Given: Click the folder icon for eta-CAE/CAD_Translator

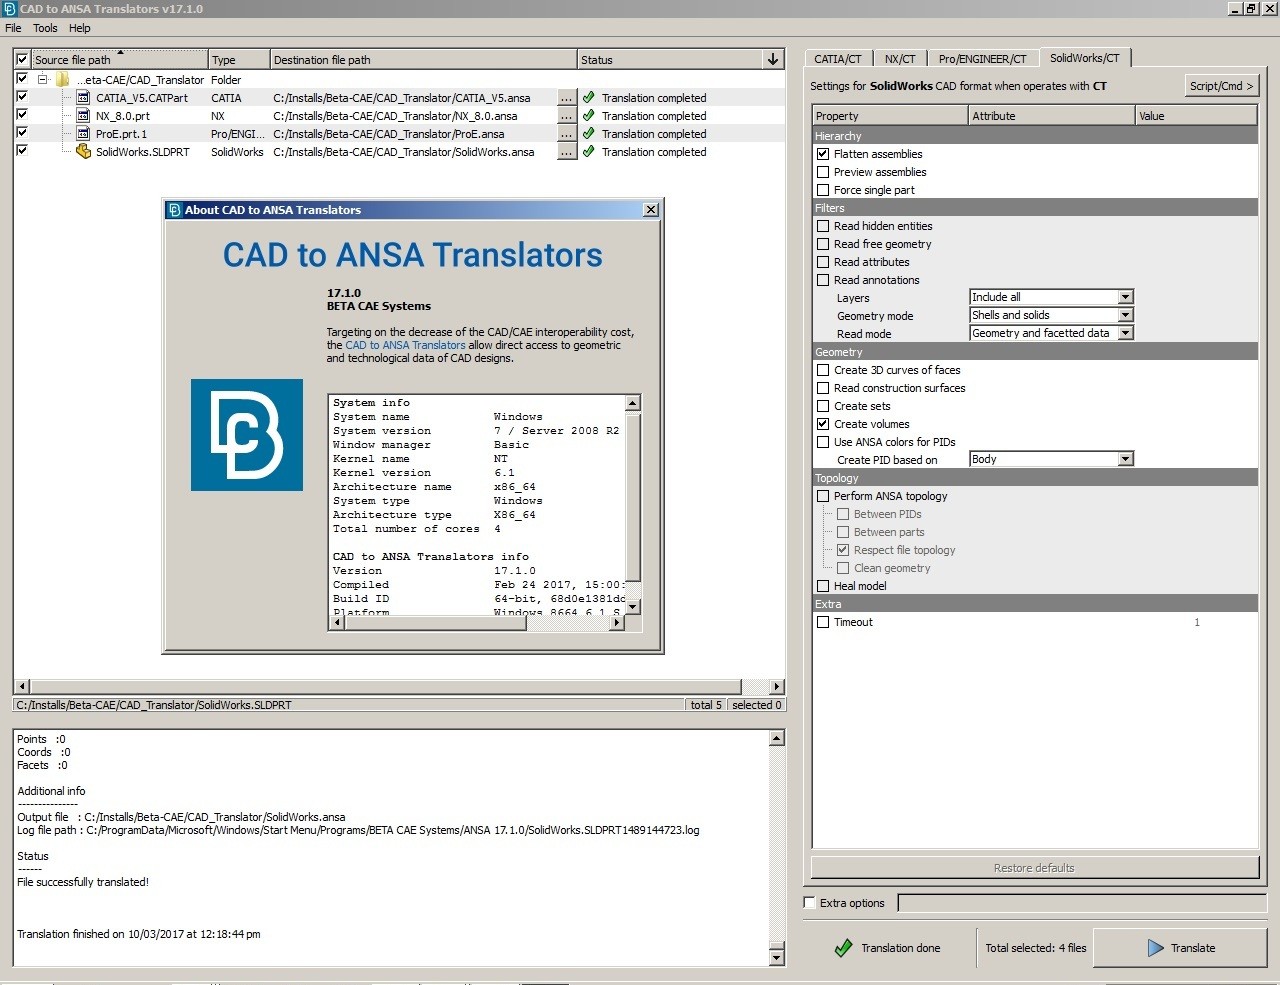Looking at the screenshot, I should click(62, 80).
